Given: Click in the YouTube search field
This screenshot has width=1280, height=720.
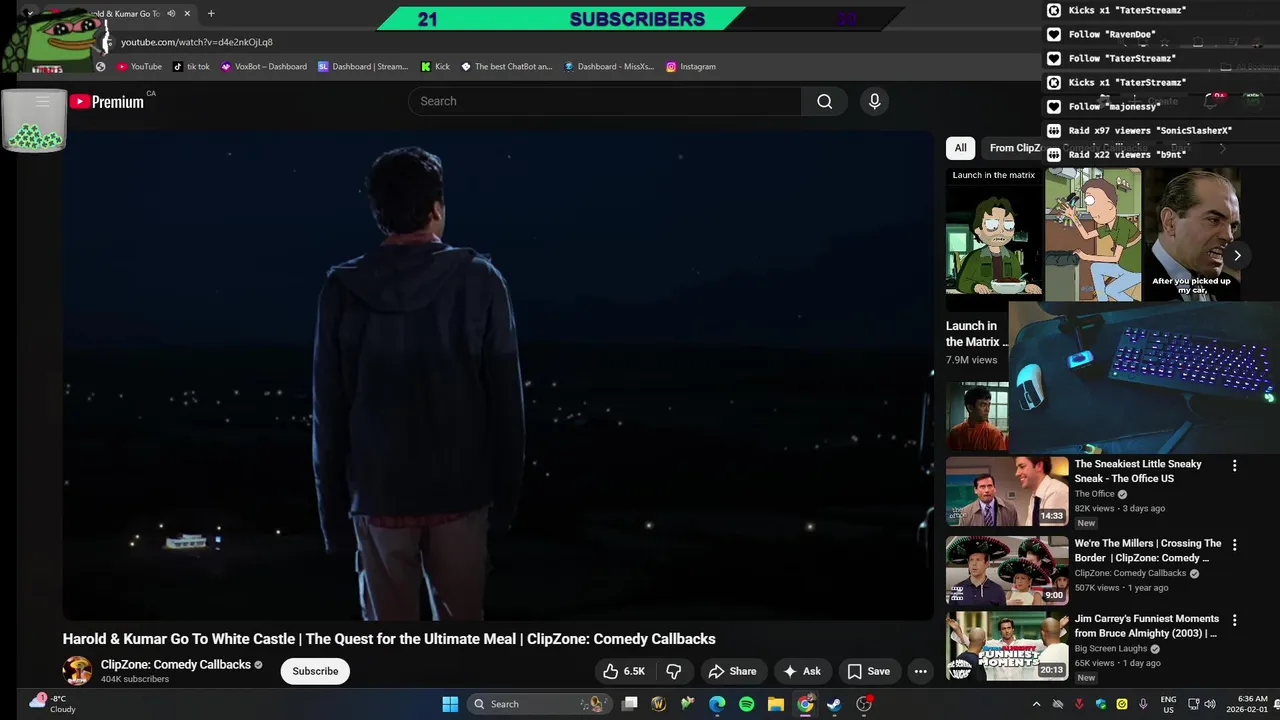Looking at the screenshot, I should coord(605,101).
